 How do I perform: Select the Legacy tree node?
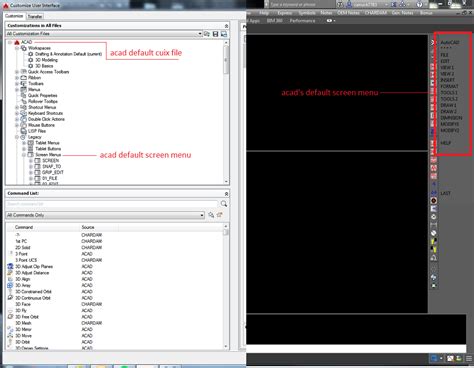(35, 137)
